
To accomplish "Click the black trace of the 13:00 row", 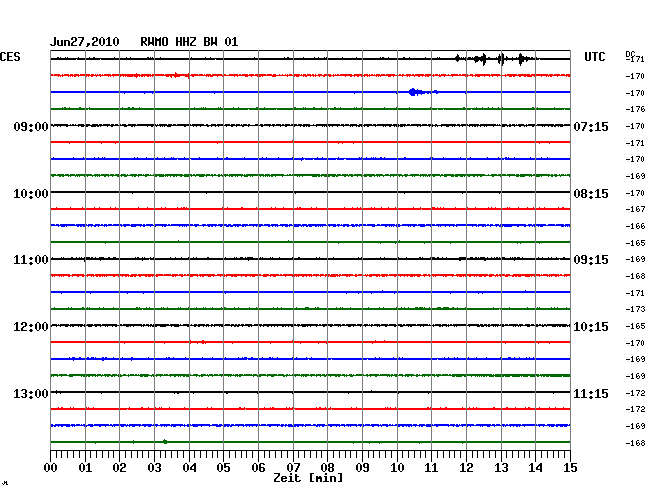I will pos(310,392).
